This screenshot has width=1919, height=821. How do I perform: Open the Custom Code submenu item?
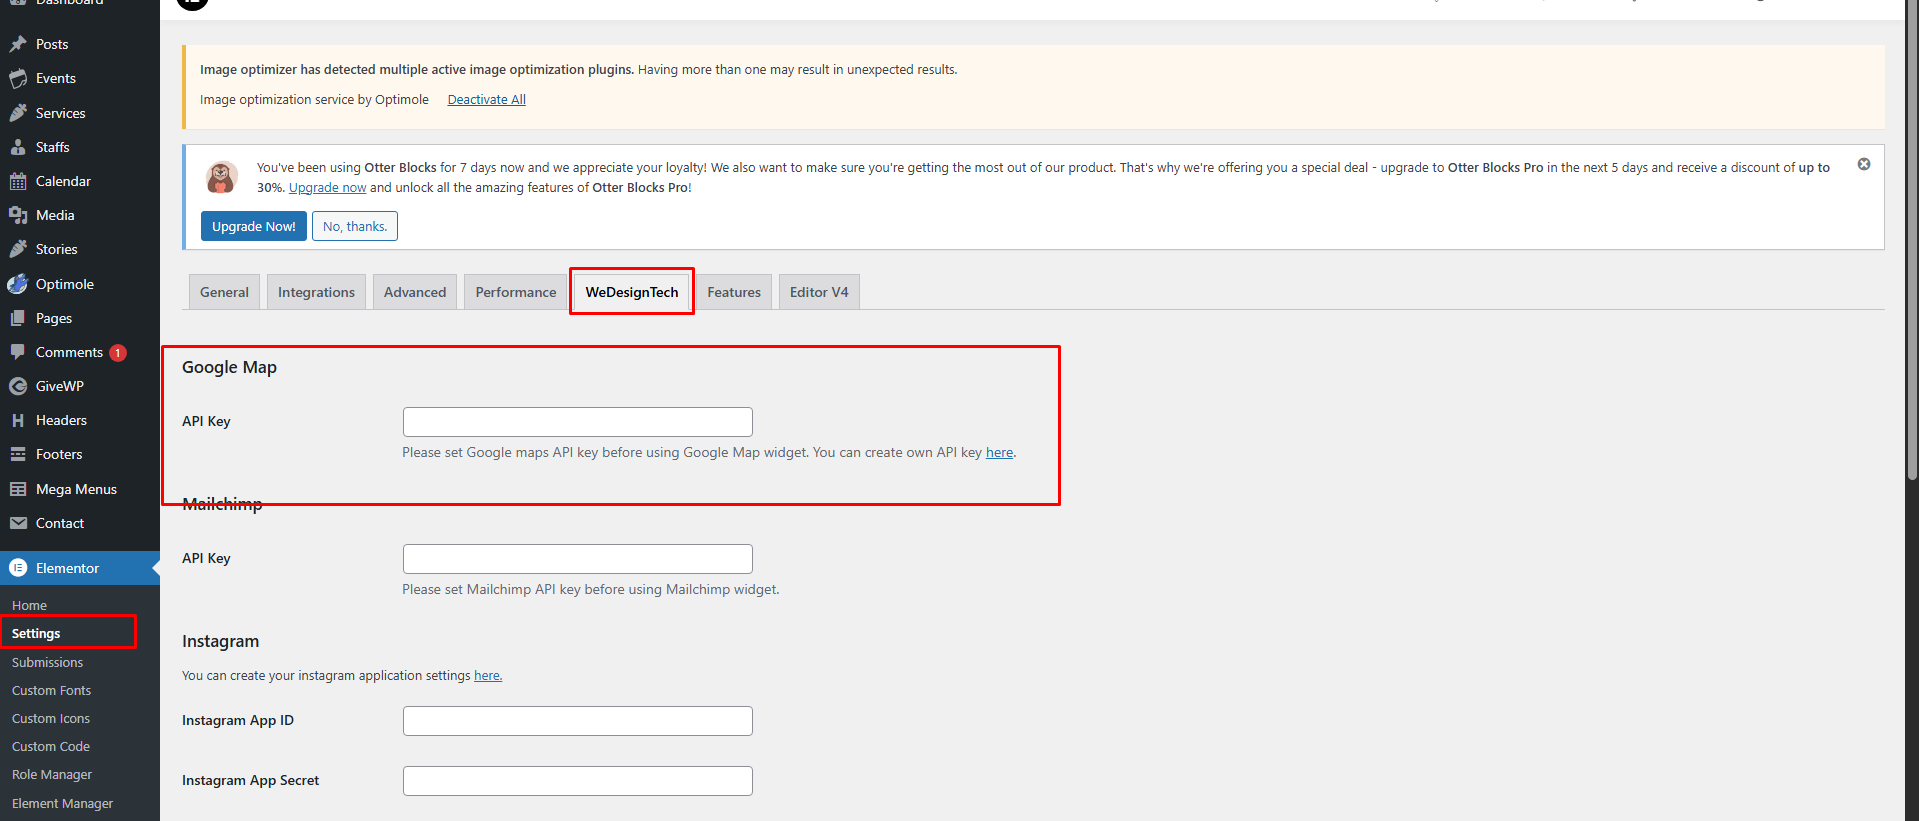pyautogui.click(x=51, y=746)
